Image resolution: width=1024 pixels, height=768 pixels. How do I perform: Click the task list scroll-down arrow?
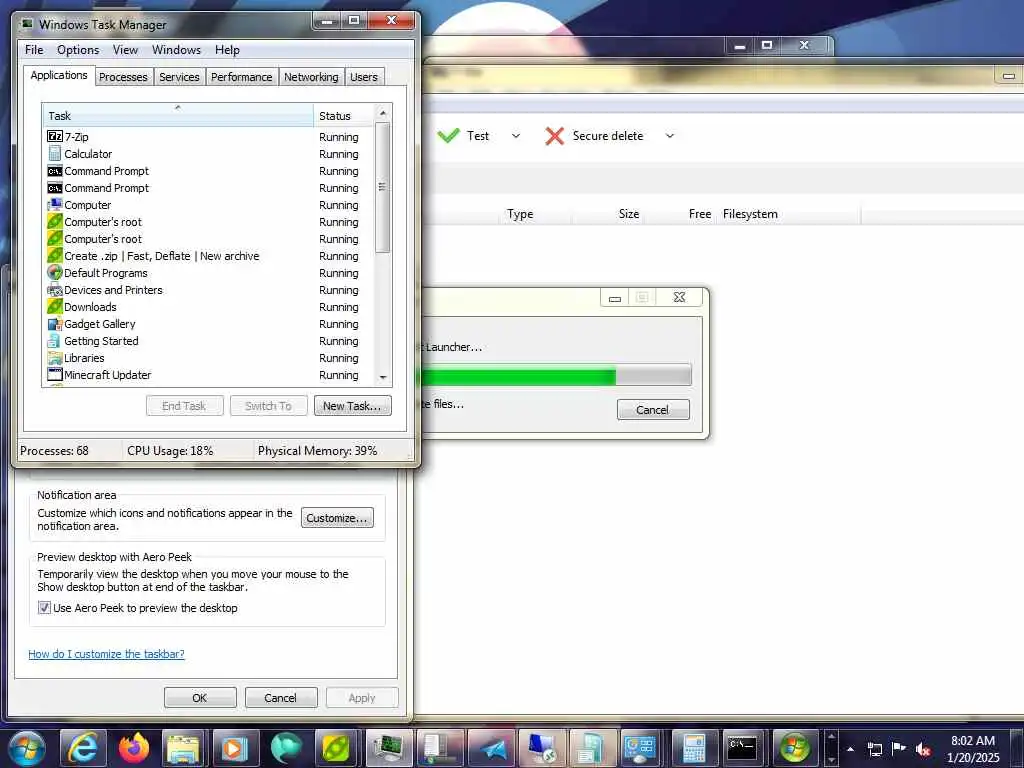(x=383, y=377)
